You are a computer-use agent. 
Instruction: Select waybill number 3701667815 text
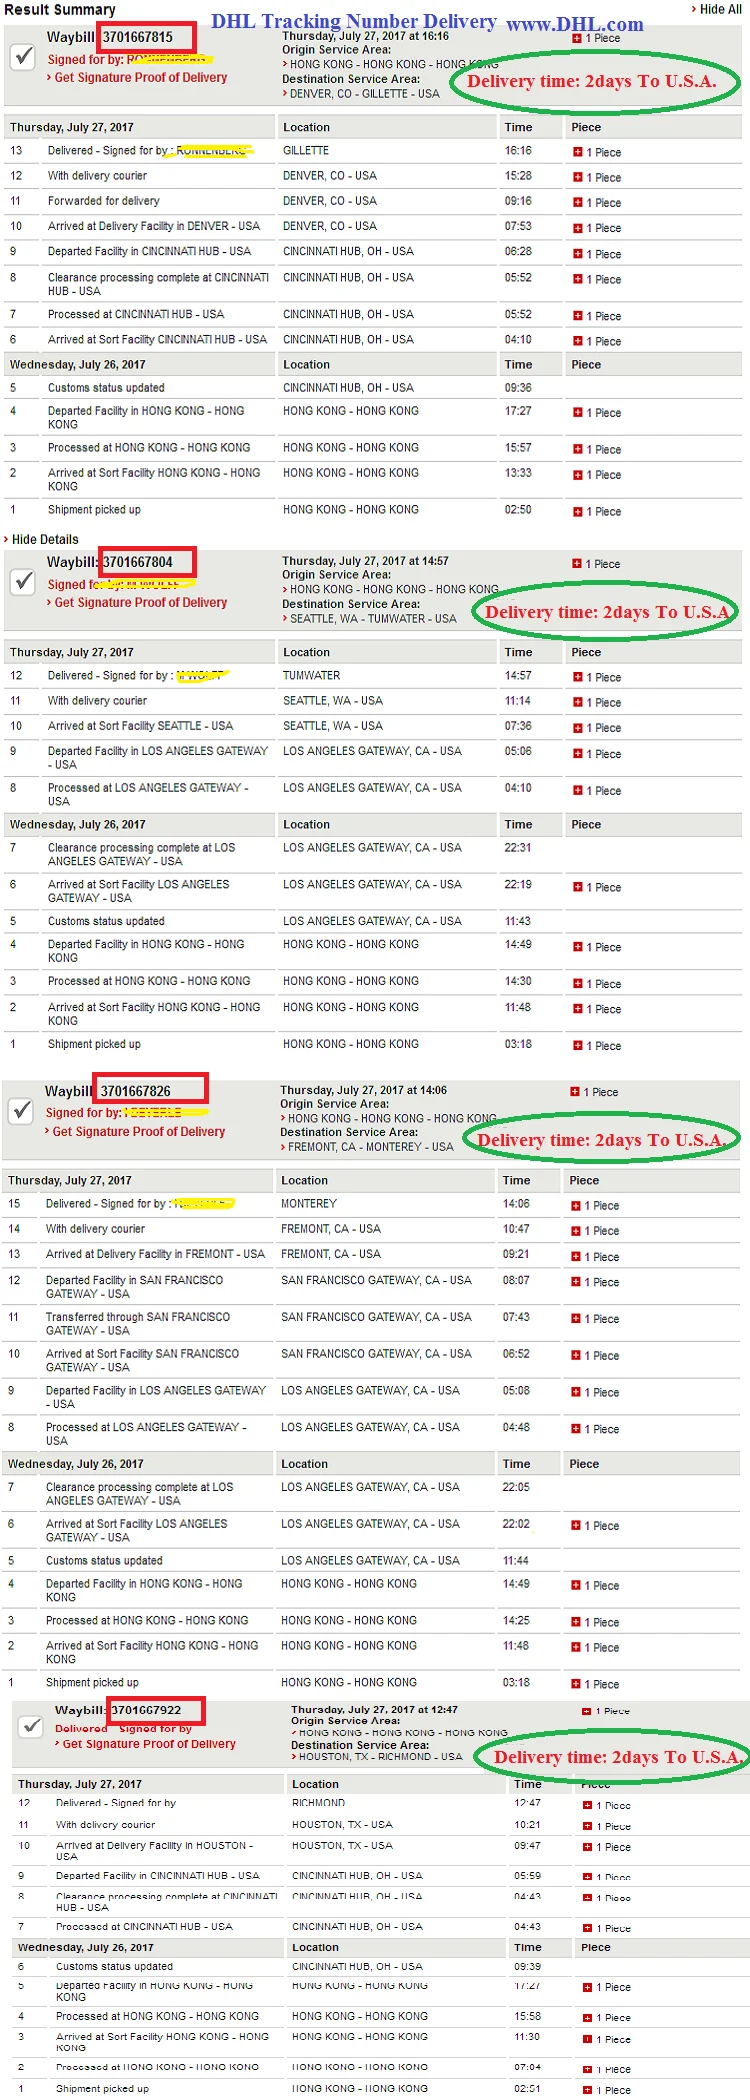138,37
